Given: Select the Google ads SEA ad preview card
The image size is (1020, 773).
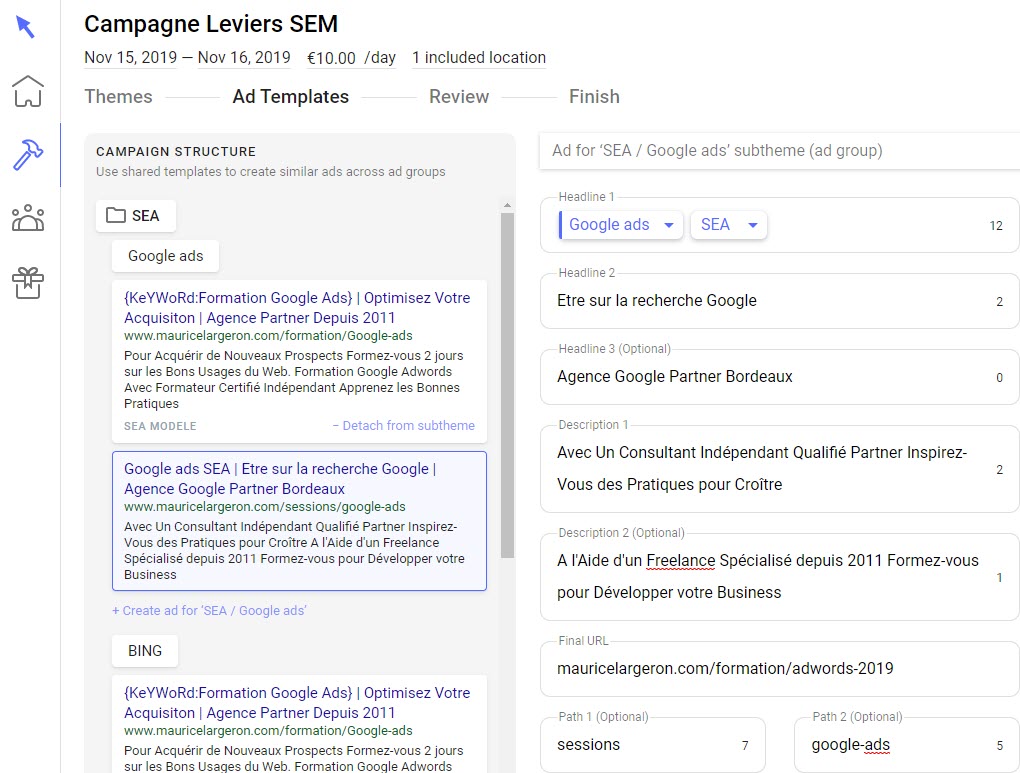Looking at the screenshot, I should (299, 521).
